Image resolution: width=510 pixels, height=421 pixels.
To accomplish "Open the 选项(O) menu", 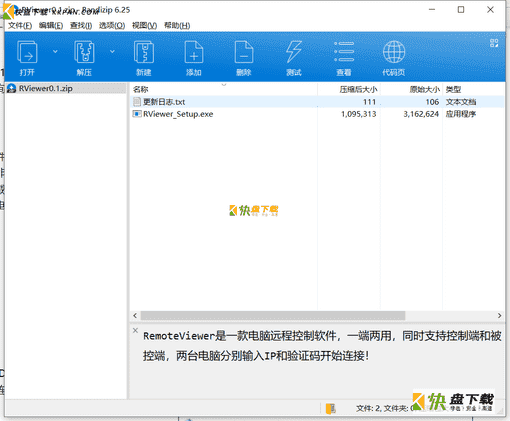I will (112, 26).
